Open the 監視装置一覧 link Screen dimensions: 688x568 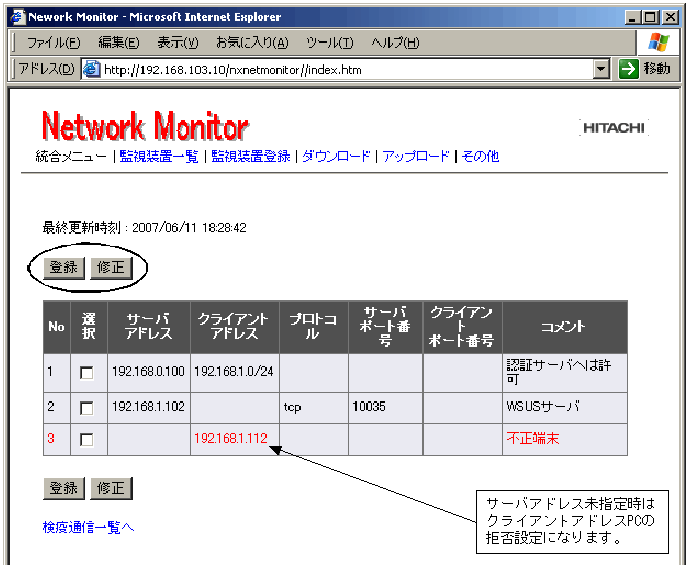tap(159, 156)
